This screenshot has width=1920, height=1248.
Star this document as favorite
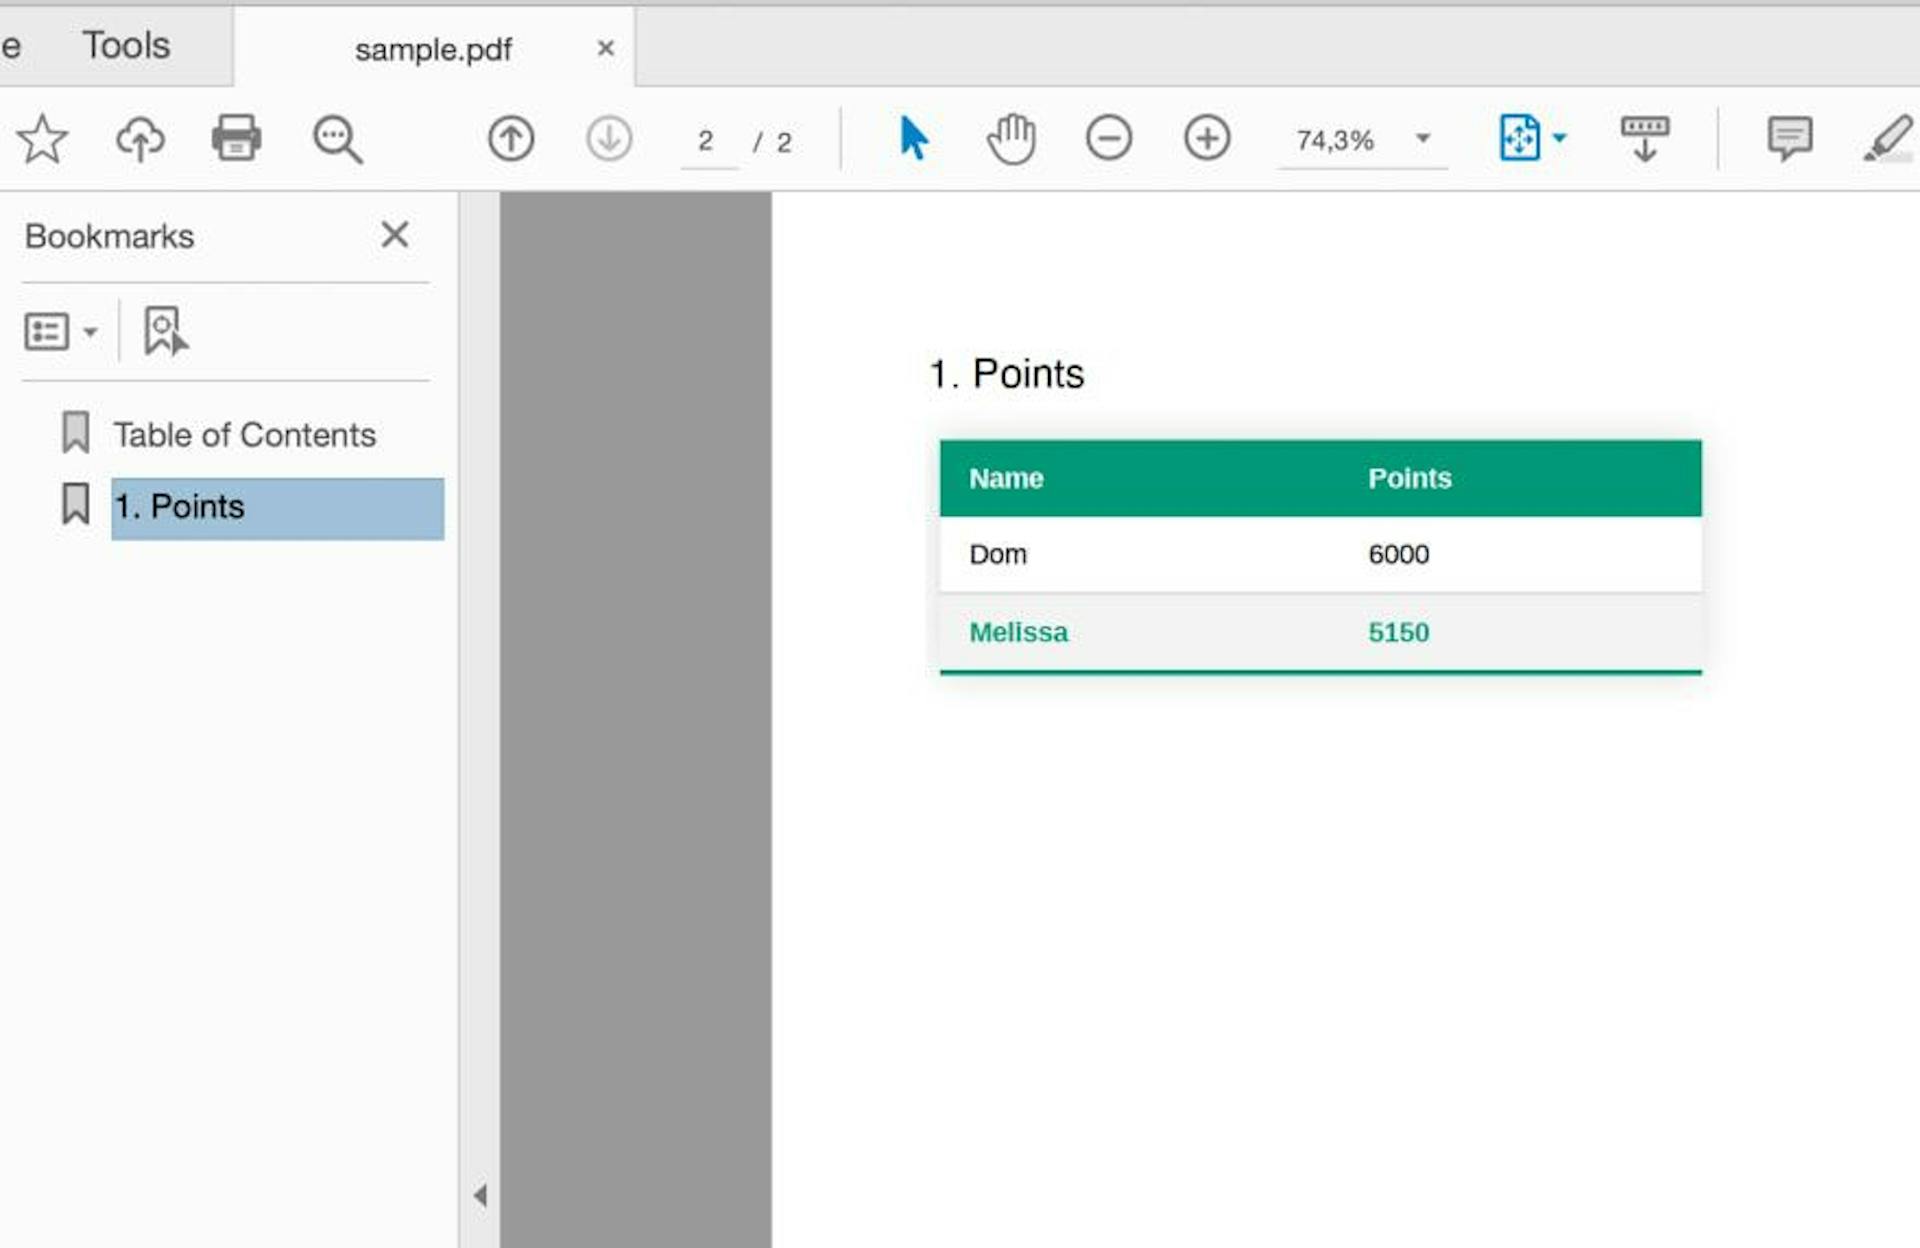click(42, 139)
